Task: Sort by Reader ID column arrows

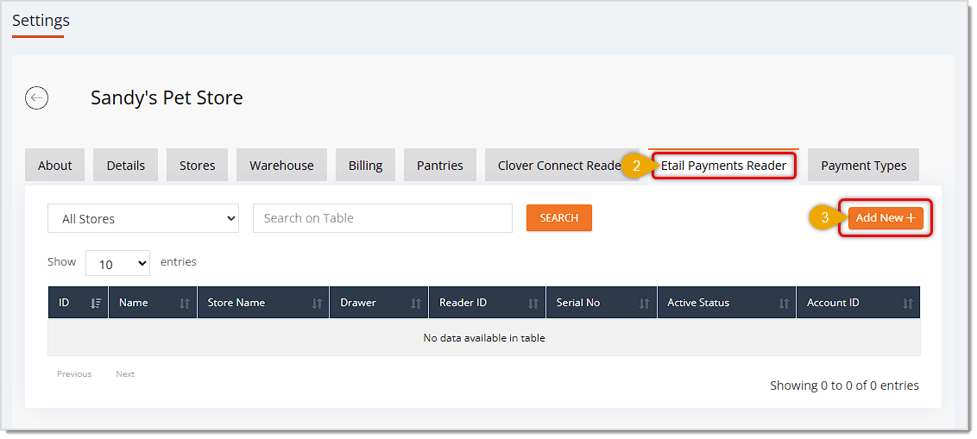Action: 533,303
